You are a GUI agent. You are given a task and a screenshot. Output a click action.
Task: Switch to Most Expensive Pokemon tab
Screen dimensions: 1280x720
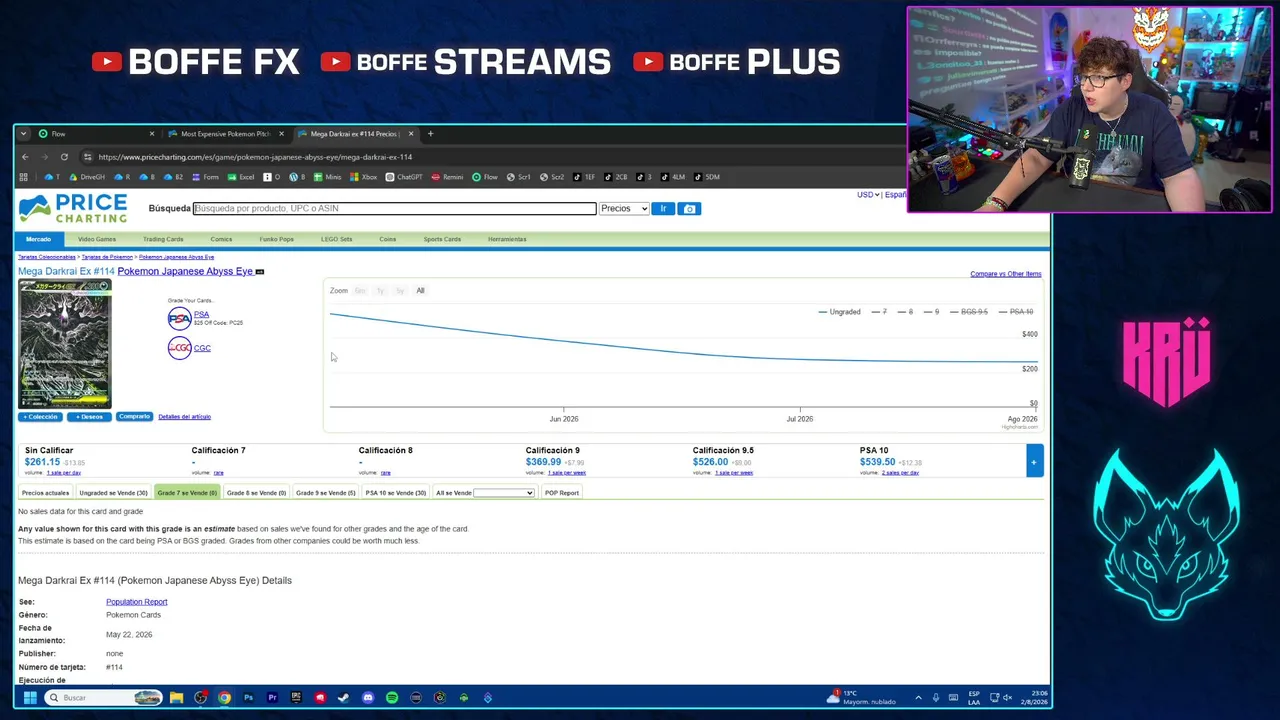point(225,134)
